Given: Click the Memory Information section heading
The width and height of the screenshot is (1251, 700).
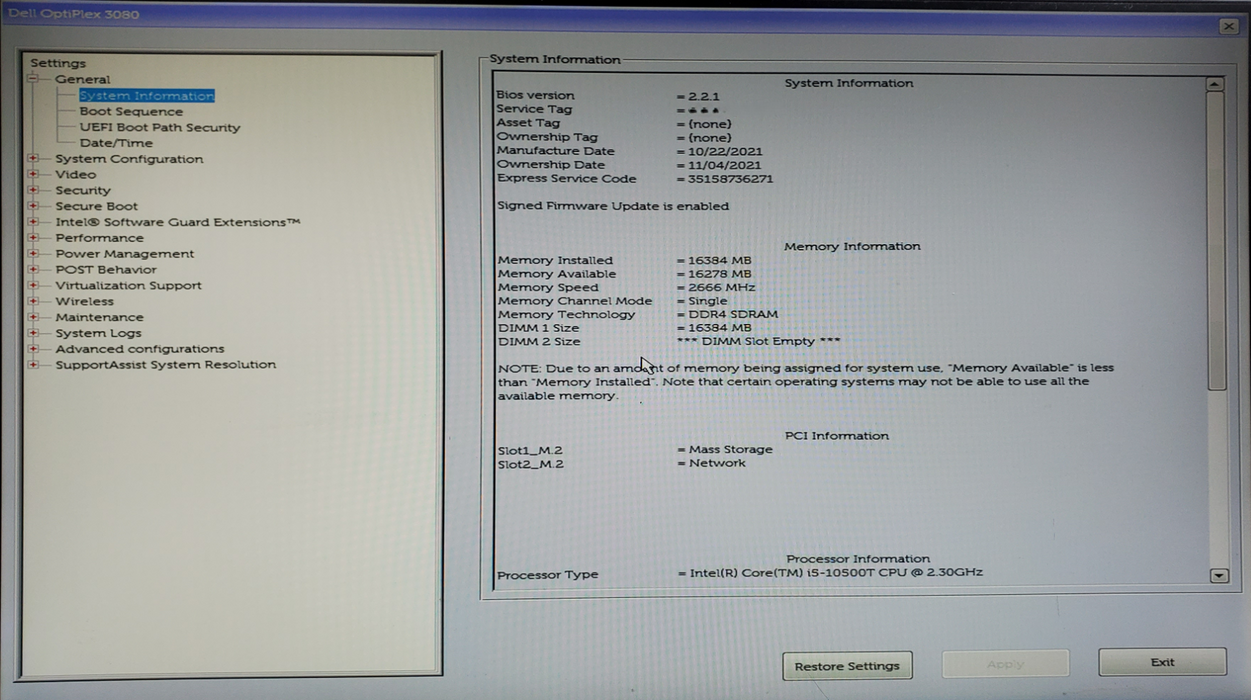Looking at the screenshot, I should tap(852, 246).
